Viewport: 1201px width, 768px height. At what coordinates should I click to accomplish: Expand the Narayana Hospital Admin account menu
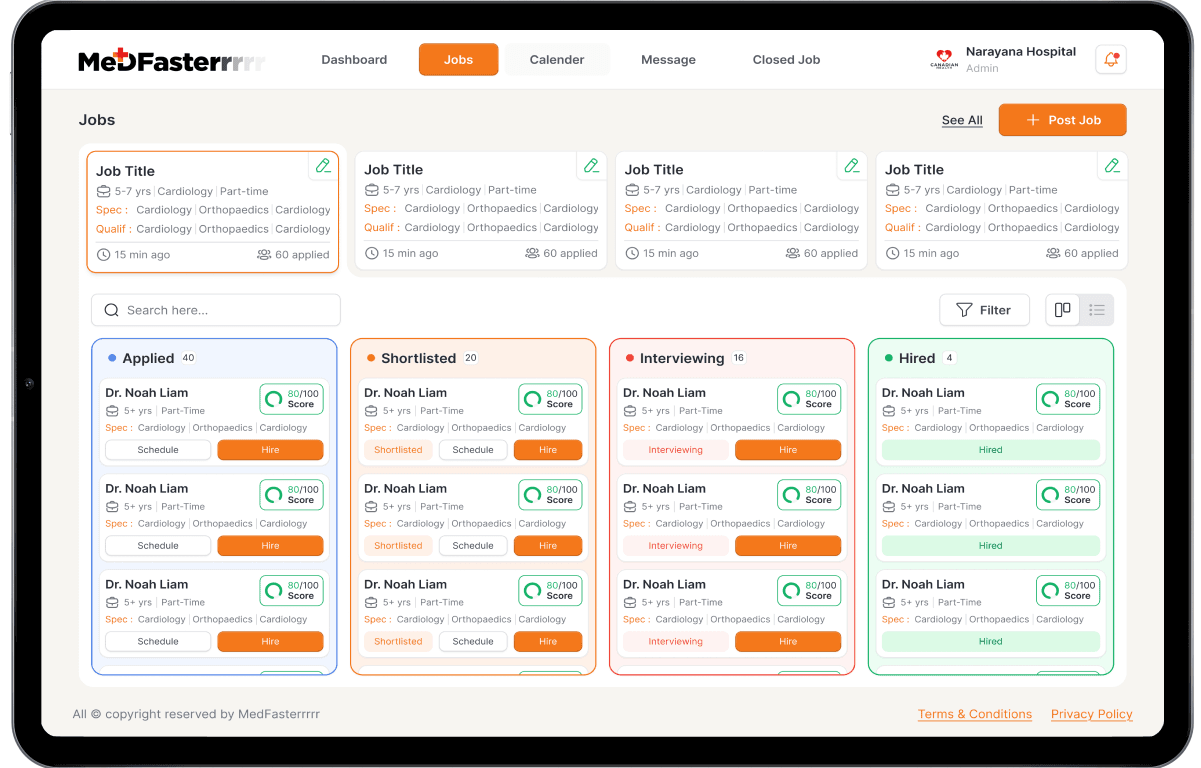click(1020, 60)
